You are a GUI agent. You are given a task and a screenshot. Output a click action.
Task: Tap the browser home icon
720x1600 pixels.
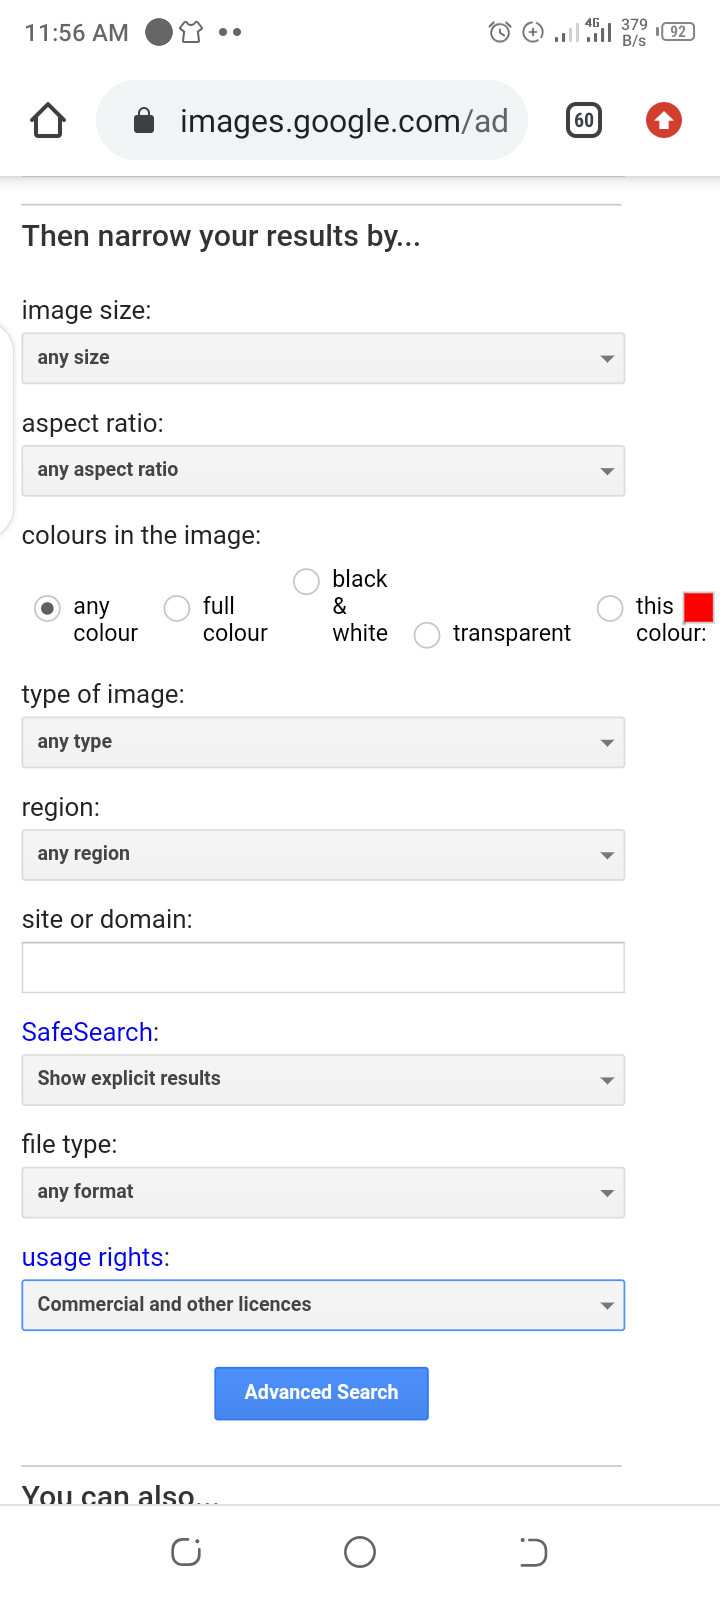(48, 121)
